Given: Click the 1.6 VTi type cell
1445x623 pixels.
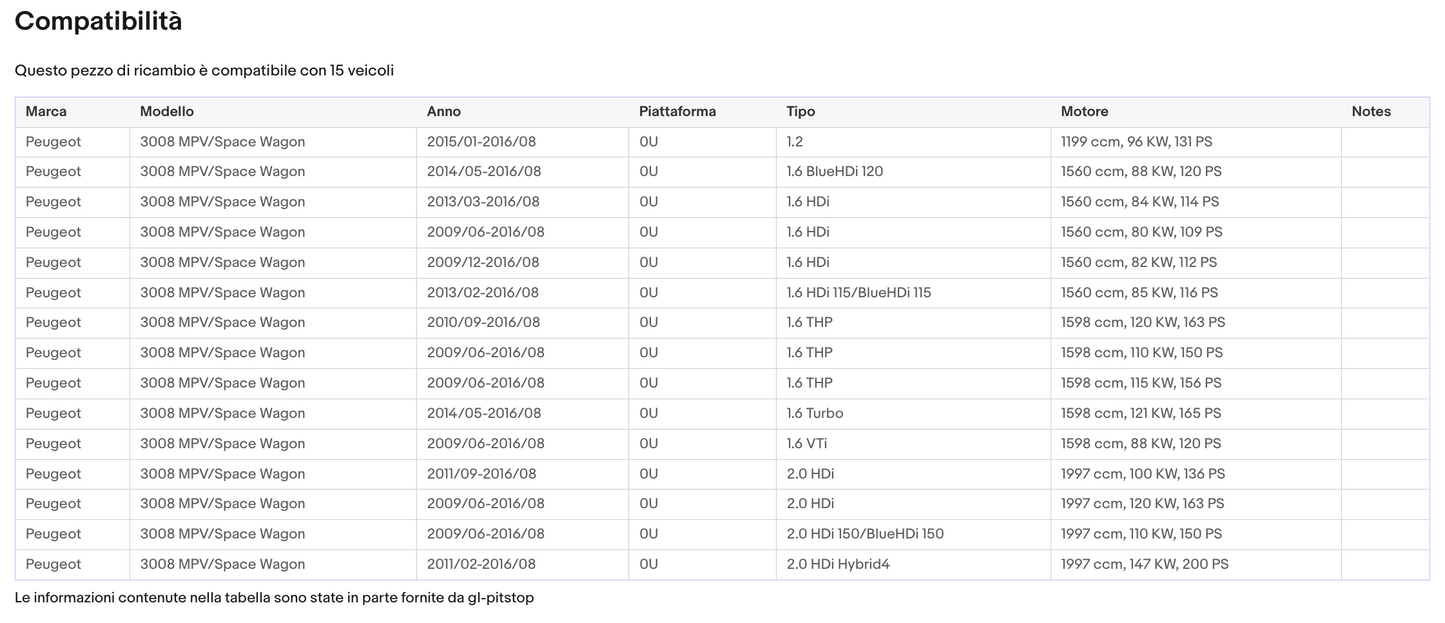Looking at the screenshot, I should 807,443.
